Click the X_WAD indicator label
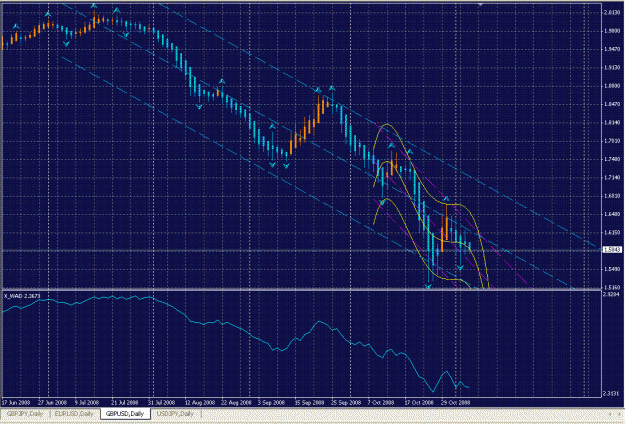The height and width of the screenshot is (424, 625). [x=22, y=296]
